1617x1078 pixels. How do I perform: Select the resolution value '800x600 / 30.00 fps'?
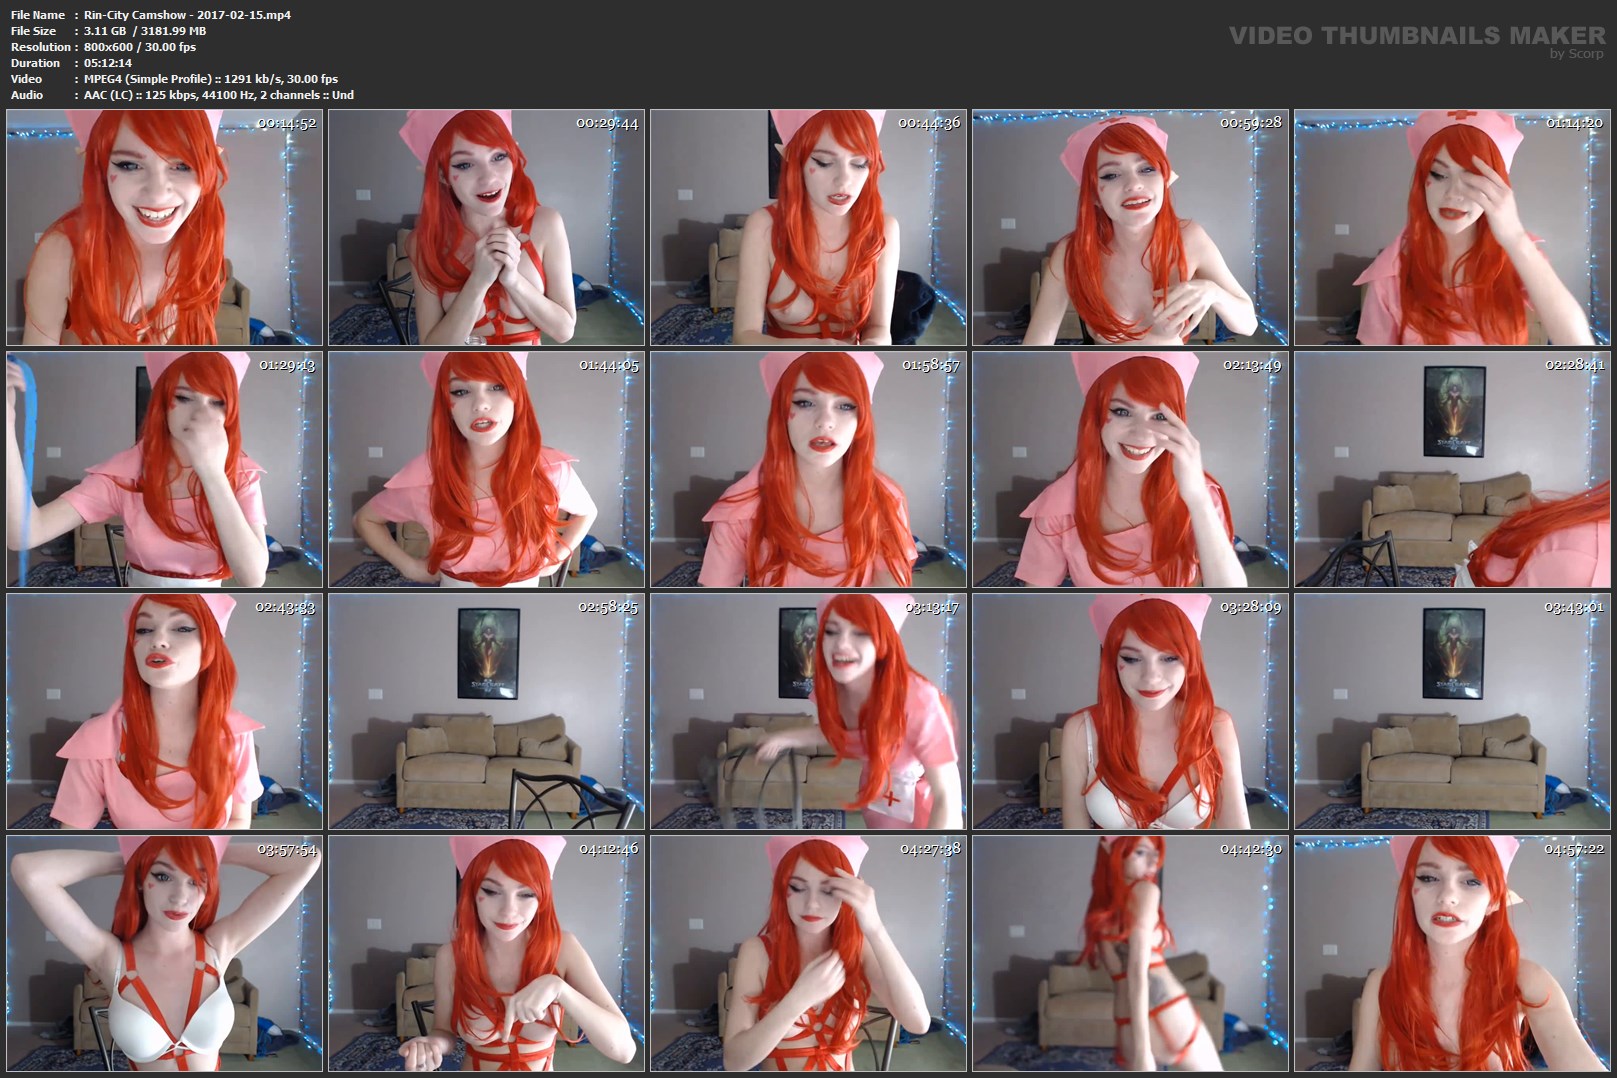point(140,47)
